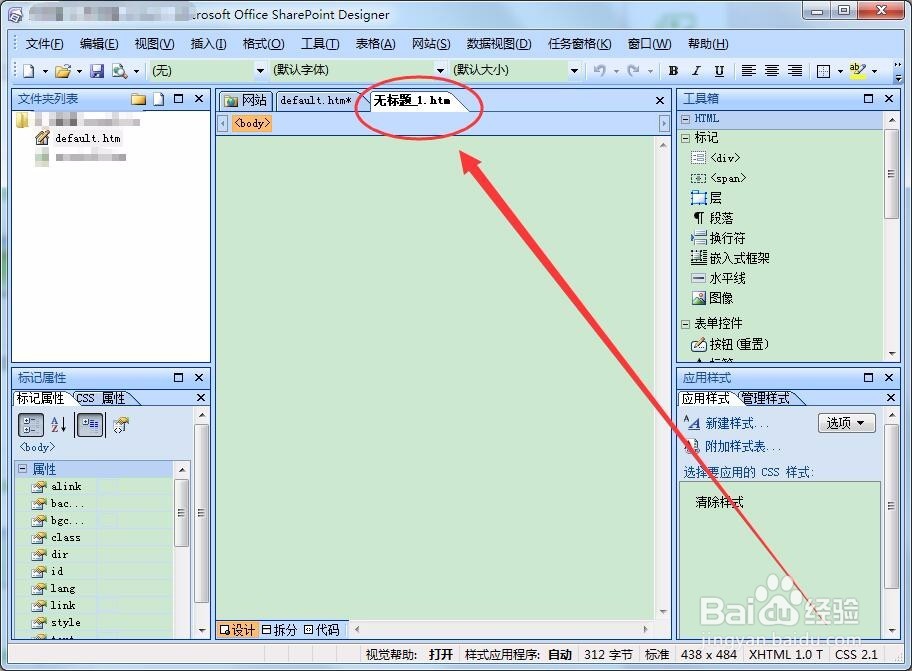Open the Borders dropdown arrow
Image resolution: width=912 pixels, height=671 pixels.
point(840,71)
